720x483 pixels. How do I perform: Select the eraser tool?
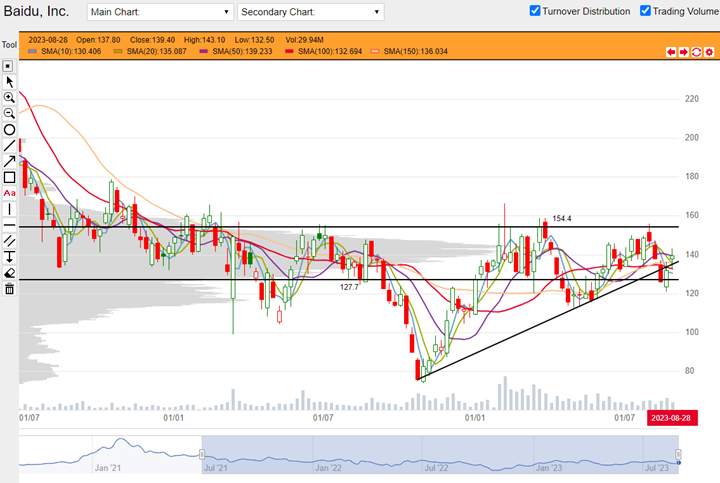[x=9, y=273]
